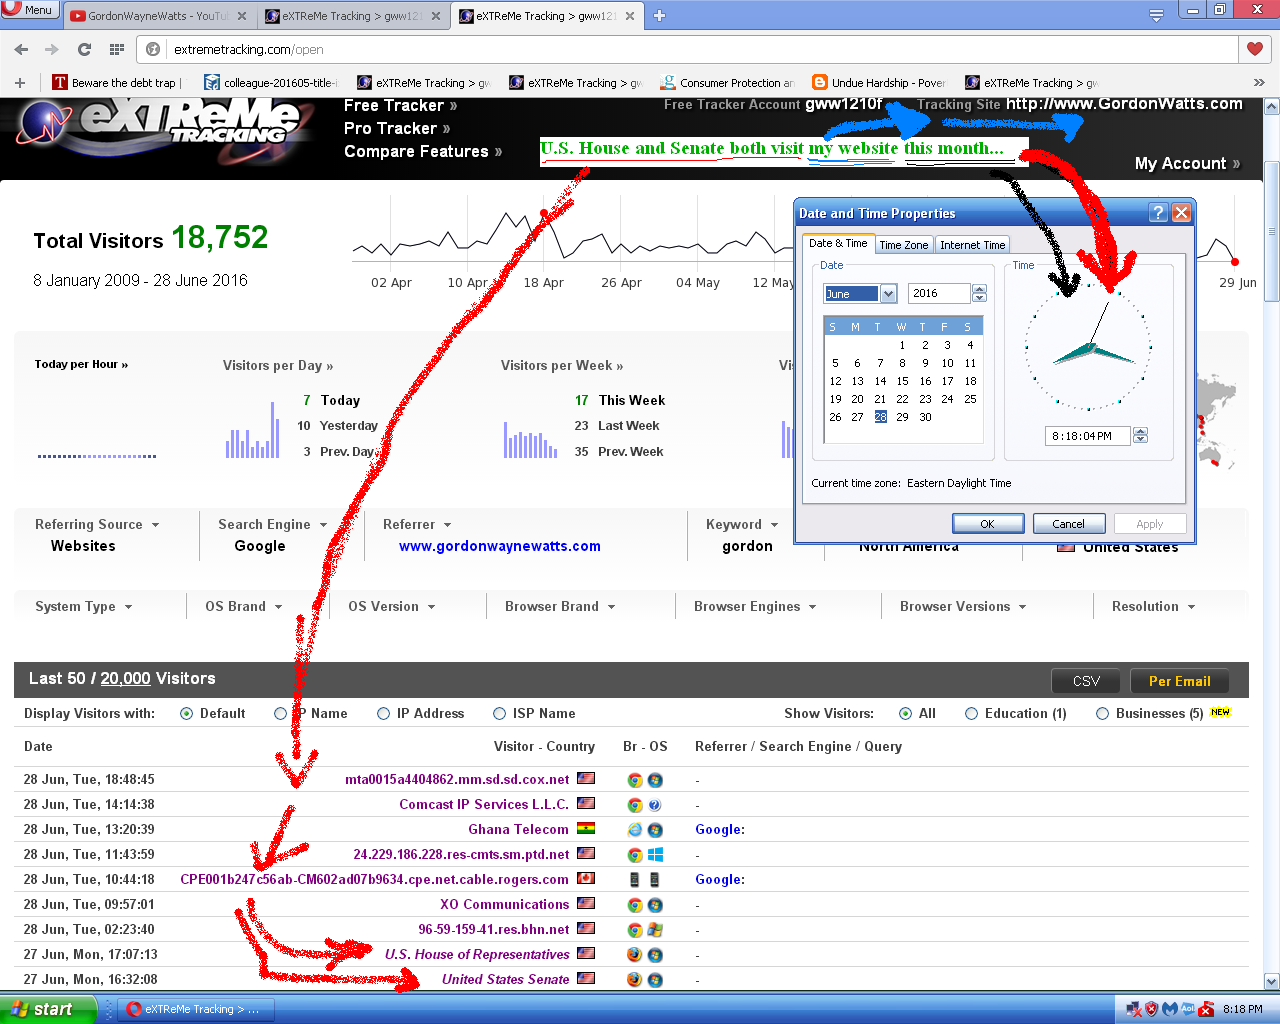The height and width of the screenshot is (1024, 1280).
Task: Open Today per Hour link
Action: [x=81, y=365]
